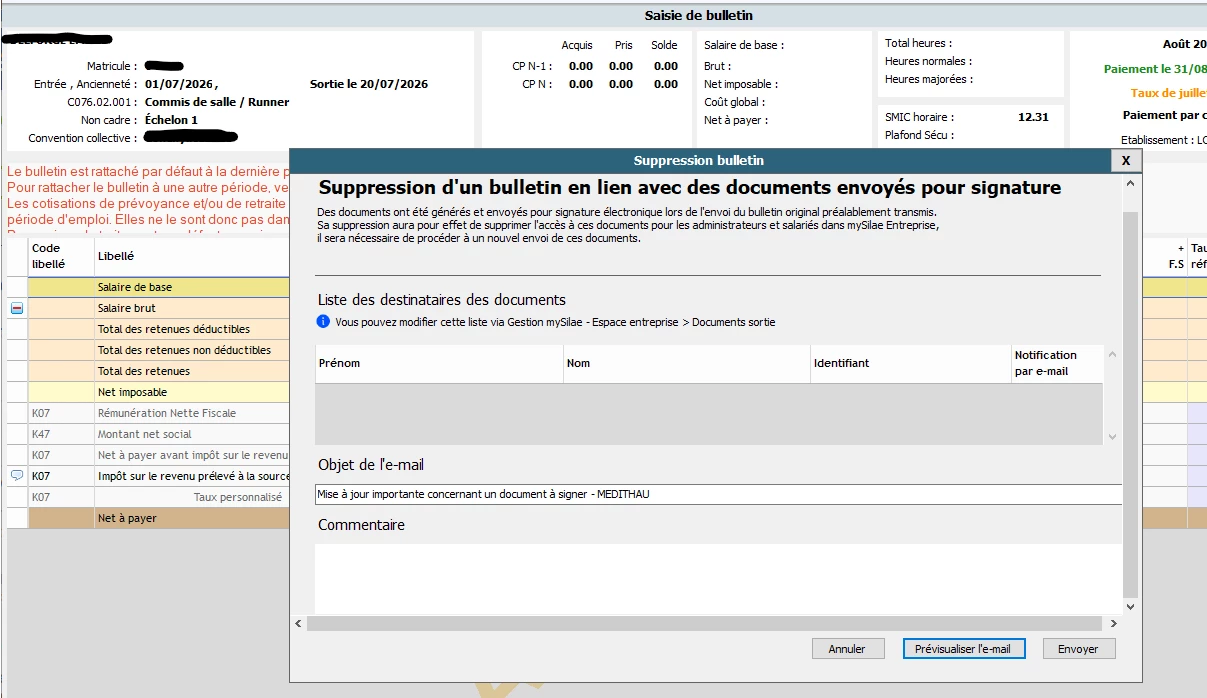This screenshot has width=1207, height=698.
Task: Click the Annuler button
Action: (x=847, y=649)
